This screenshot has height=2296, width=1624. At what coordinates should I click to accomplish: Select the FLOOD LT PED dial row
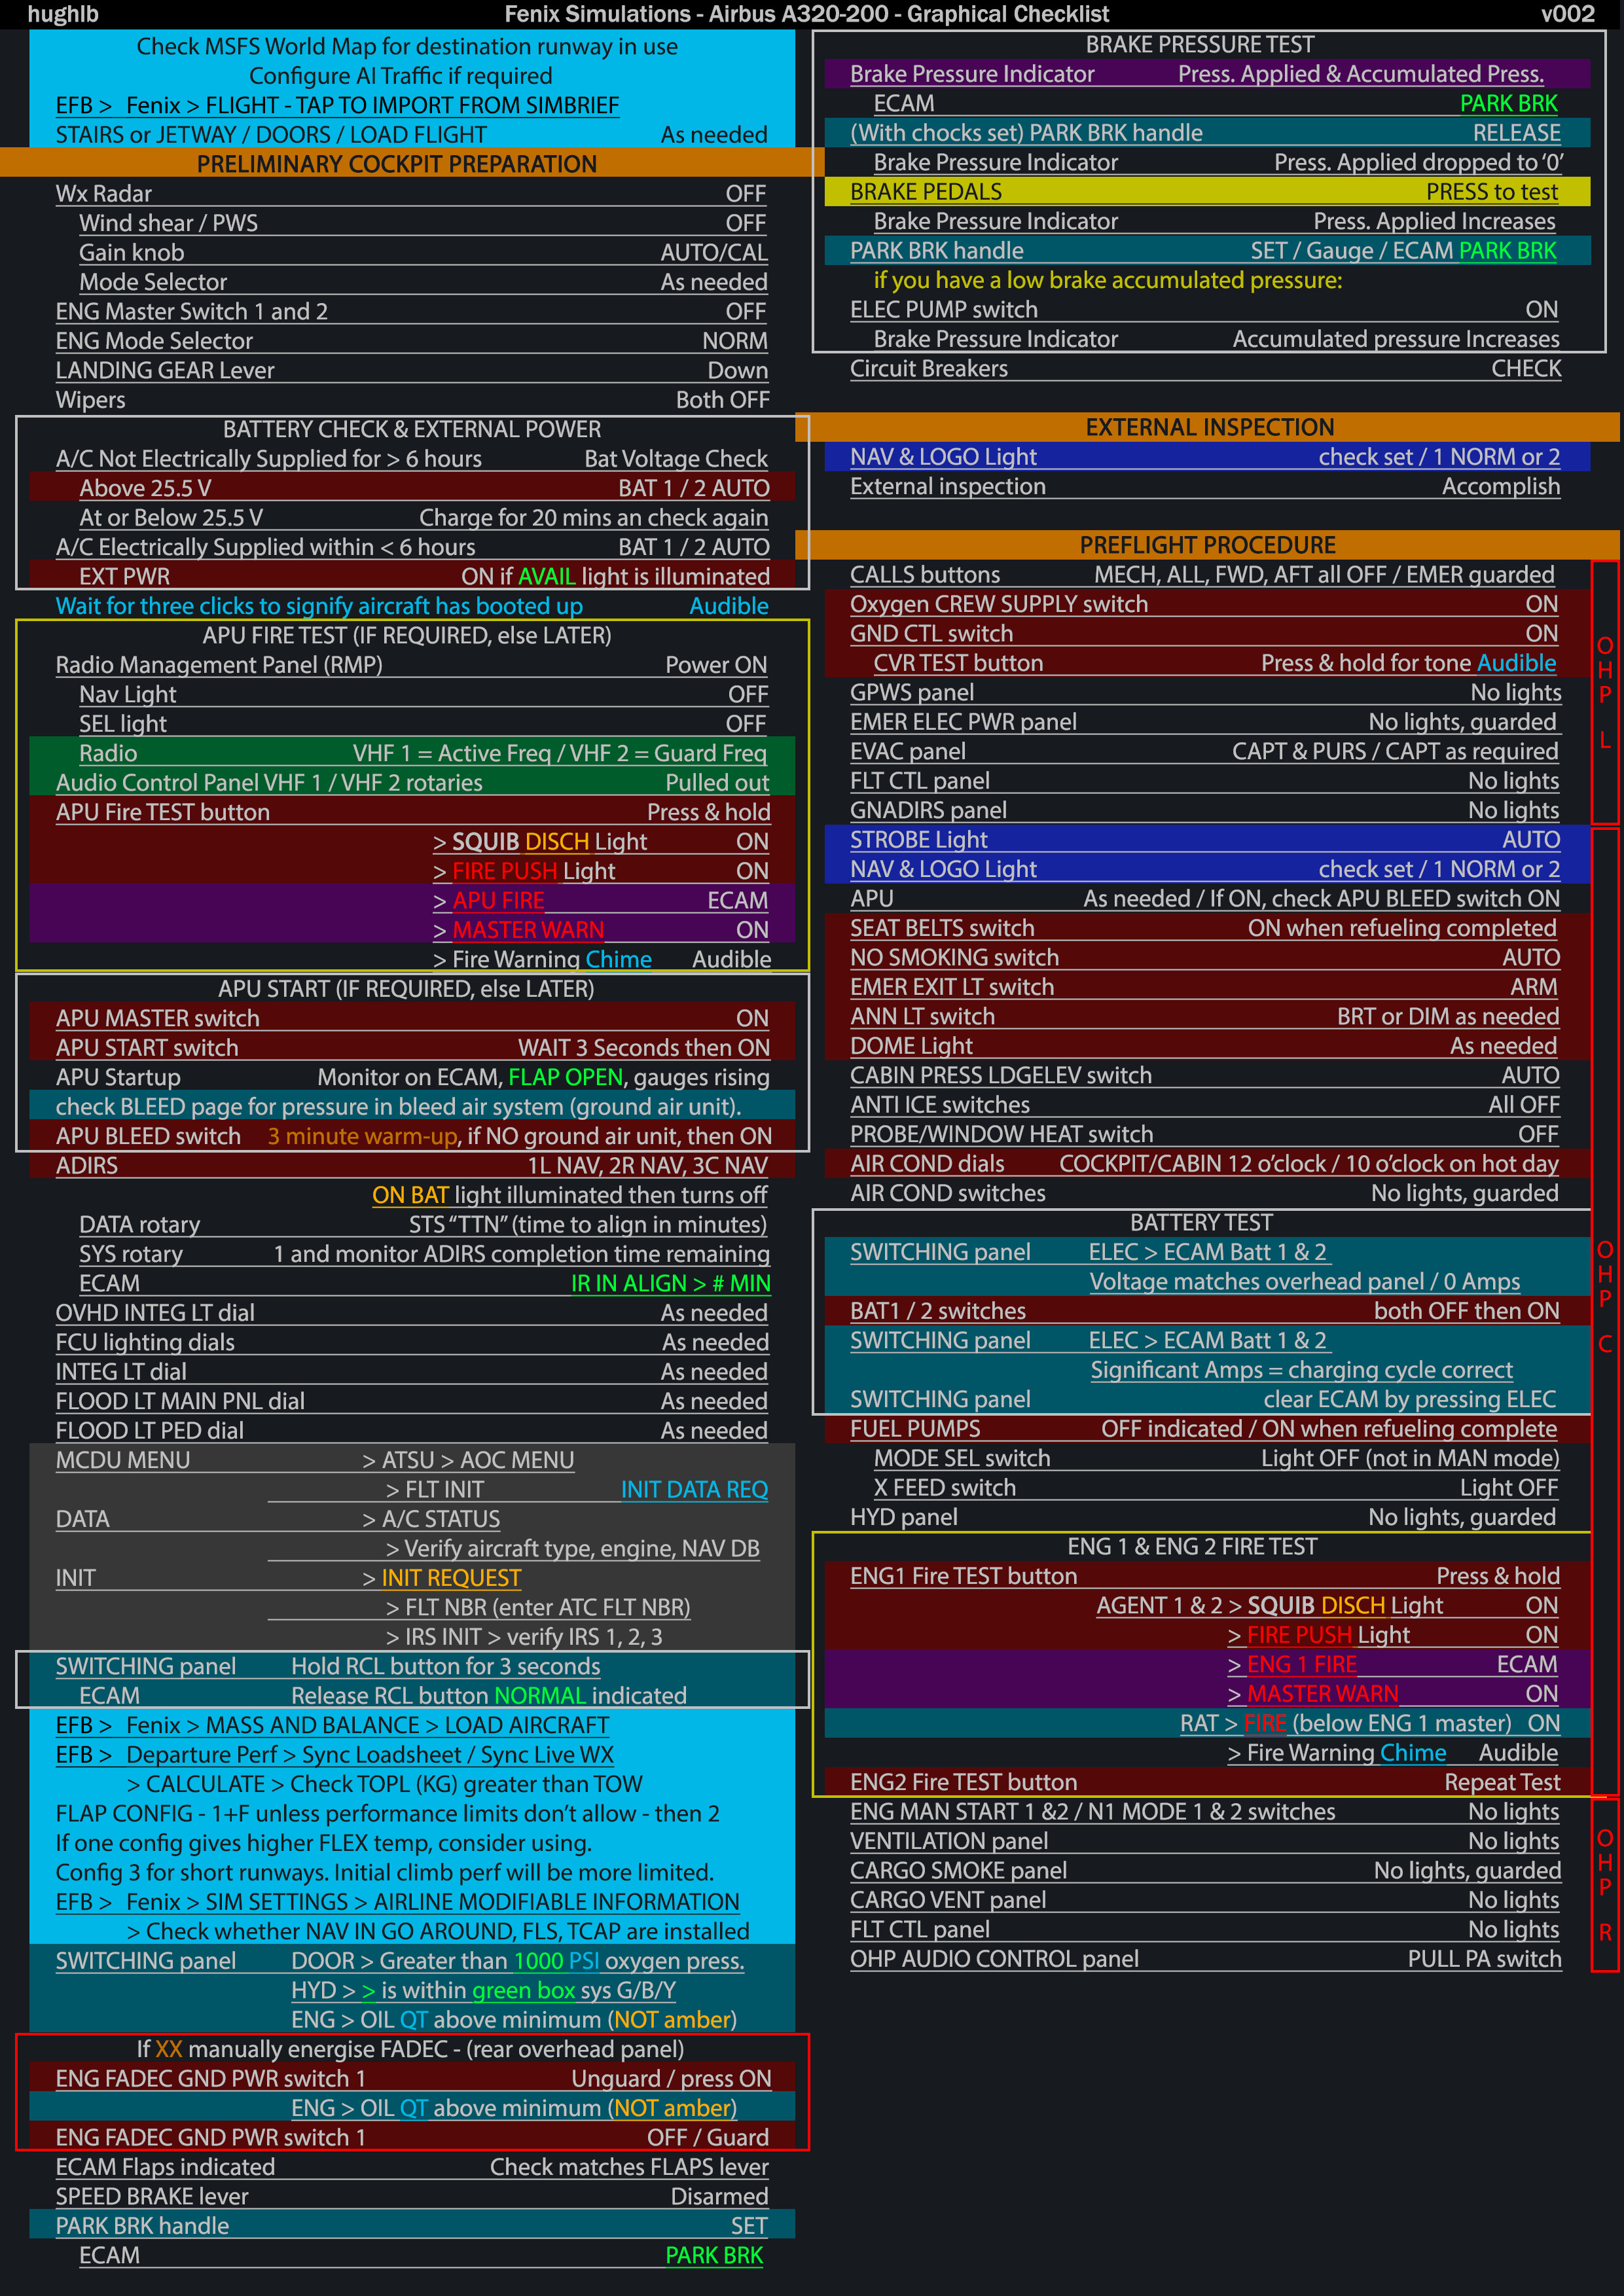411,1430
